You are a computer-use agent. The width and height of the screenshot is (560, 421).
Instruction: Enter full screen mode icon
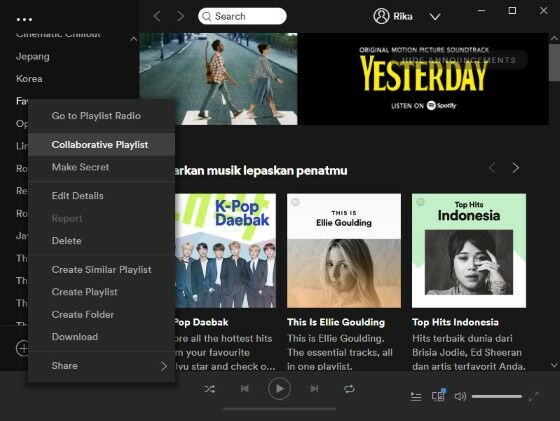[x=534, y=396]
